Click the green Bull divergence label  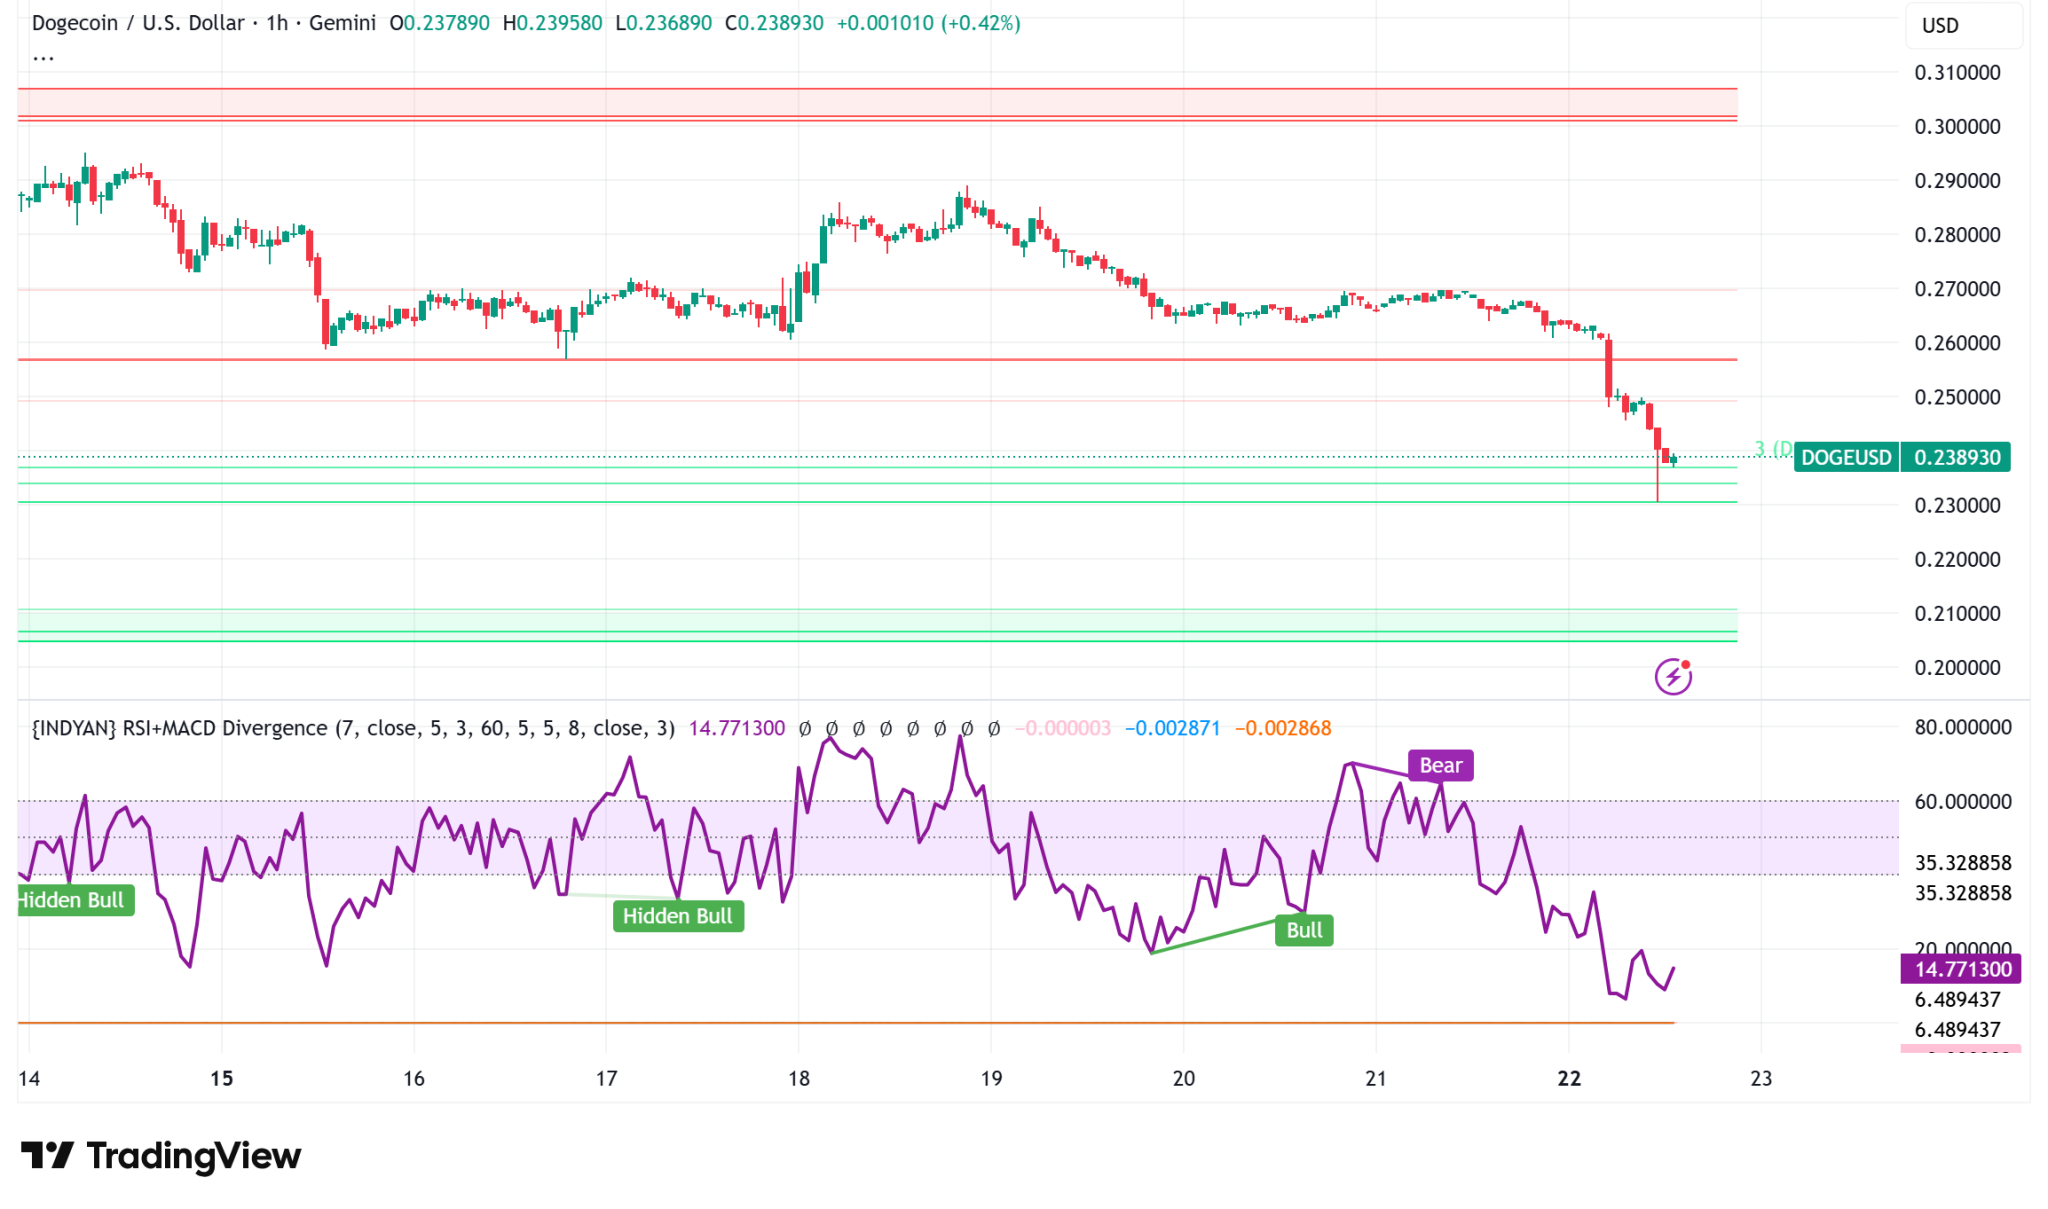coord(1304,931)
